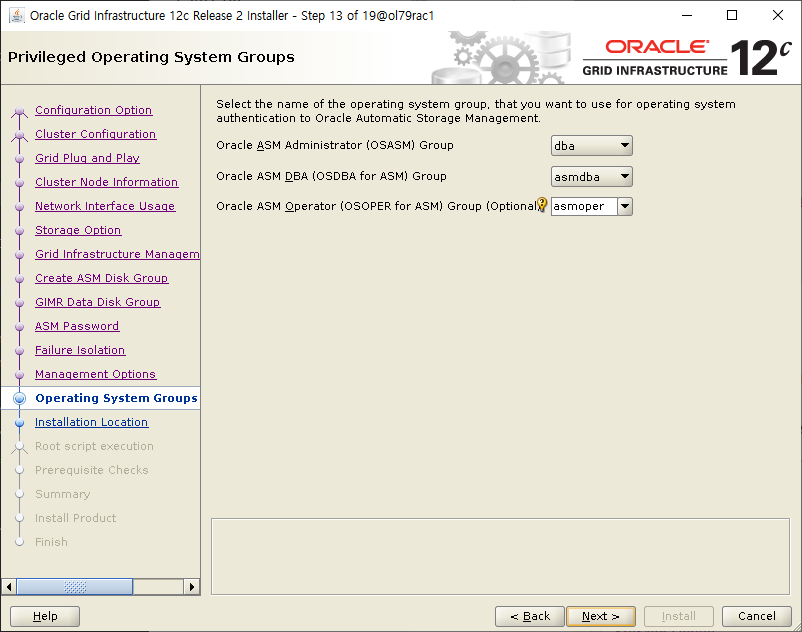Click the left arrow of sidebar scrollbar
Screen dimensions: 802x632
9,586
